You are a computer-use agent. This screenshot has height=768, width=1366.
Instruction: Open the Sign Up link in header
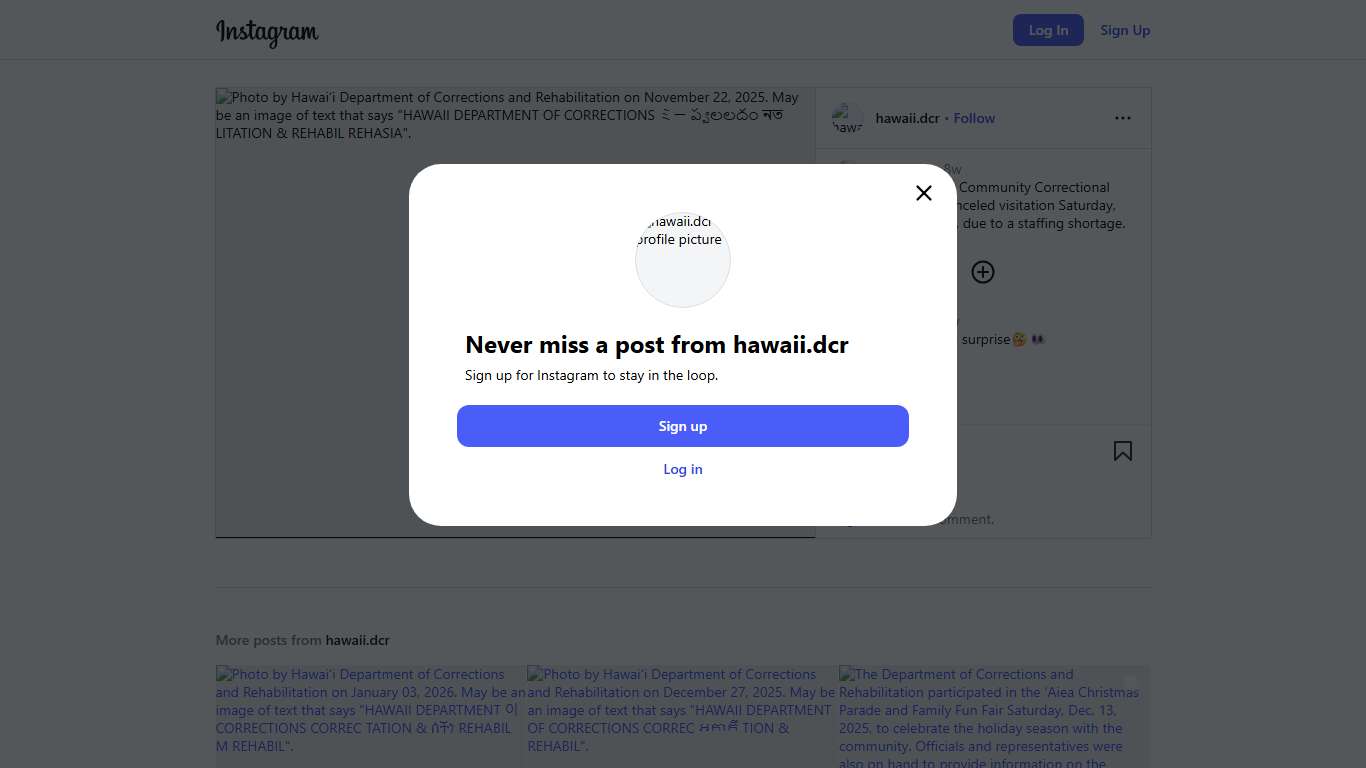click(x=1125, y=30)
